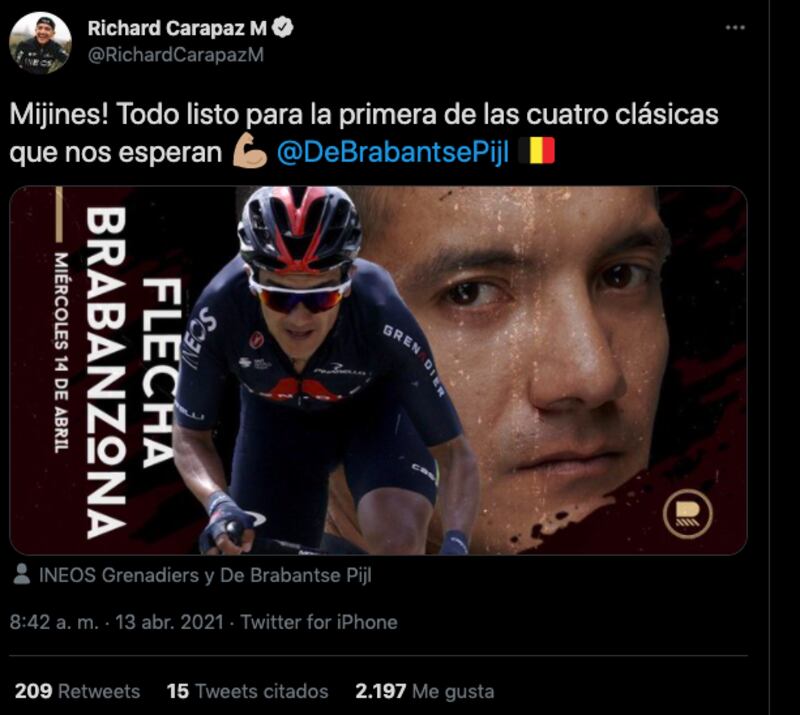Click the gold circular logo on image
Image resolution: width=800 pixels, height=715 pixels.
coord(687,514)
